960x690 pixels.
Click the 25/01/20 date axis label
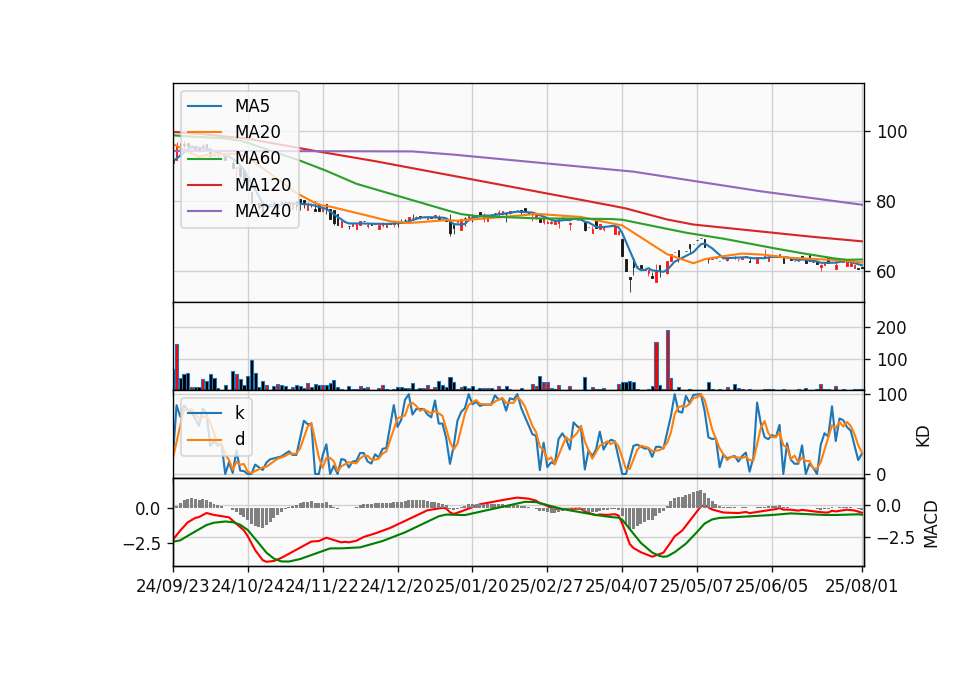click(x=472, y=586)
